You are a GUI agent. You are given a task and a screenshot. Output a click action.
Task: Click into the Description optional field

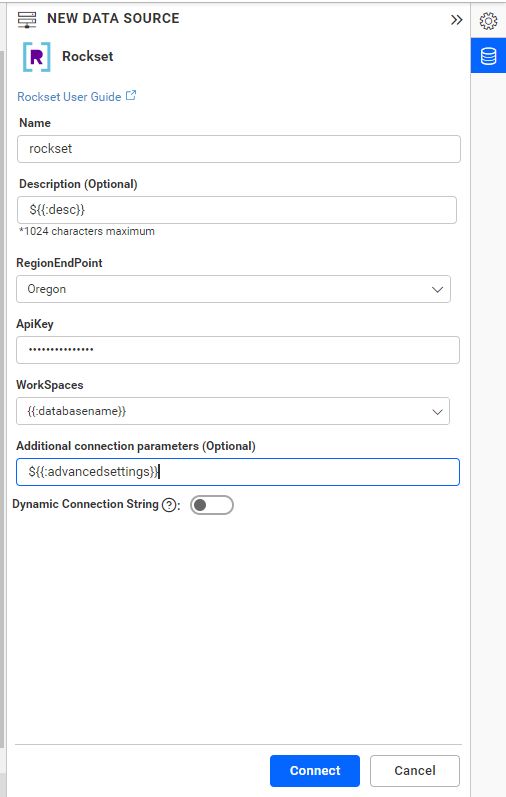[x=237, y=210]
